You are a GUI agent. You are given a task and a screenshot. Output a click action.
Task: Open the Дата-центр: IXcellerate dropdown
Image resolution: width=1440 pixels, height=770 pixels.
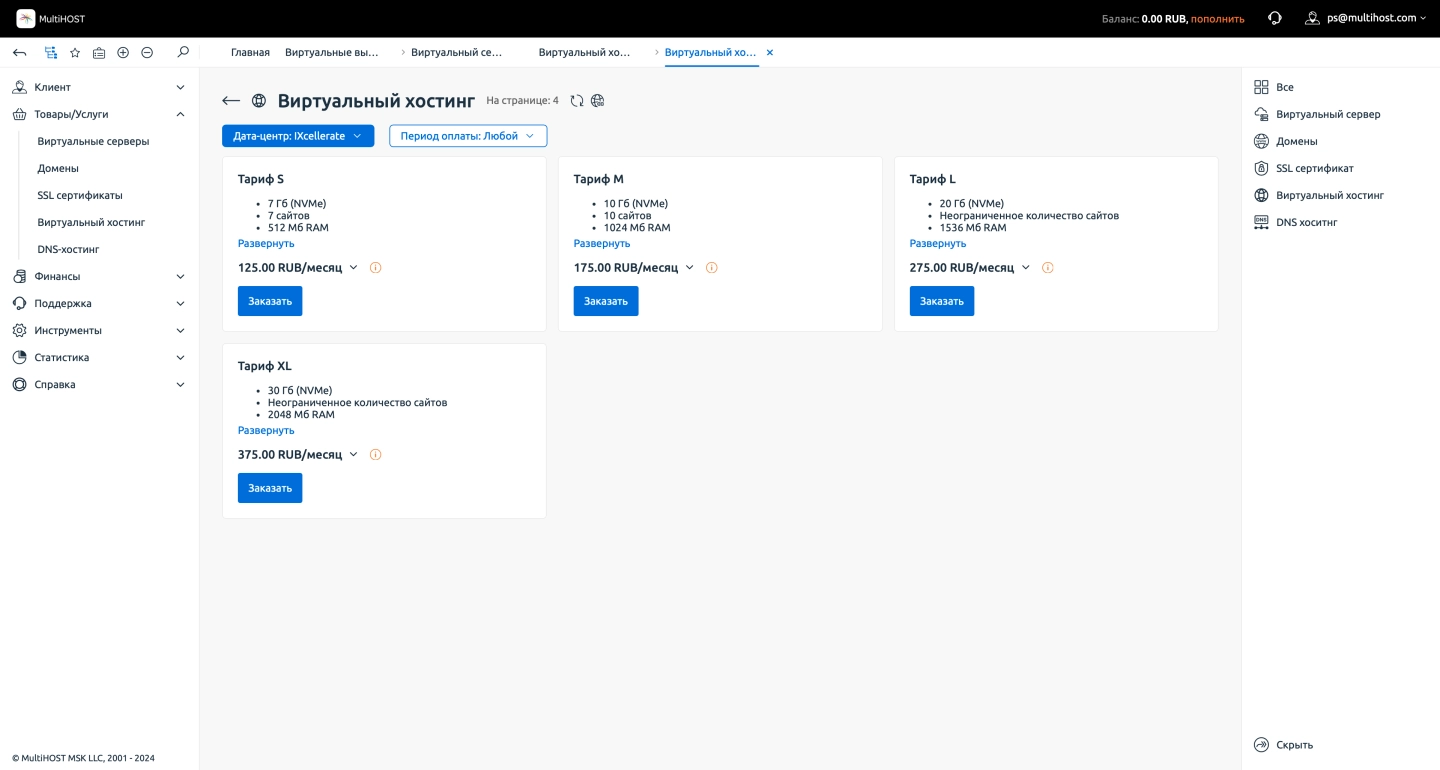coord(298,136)
